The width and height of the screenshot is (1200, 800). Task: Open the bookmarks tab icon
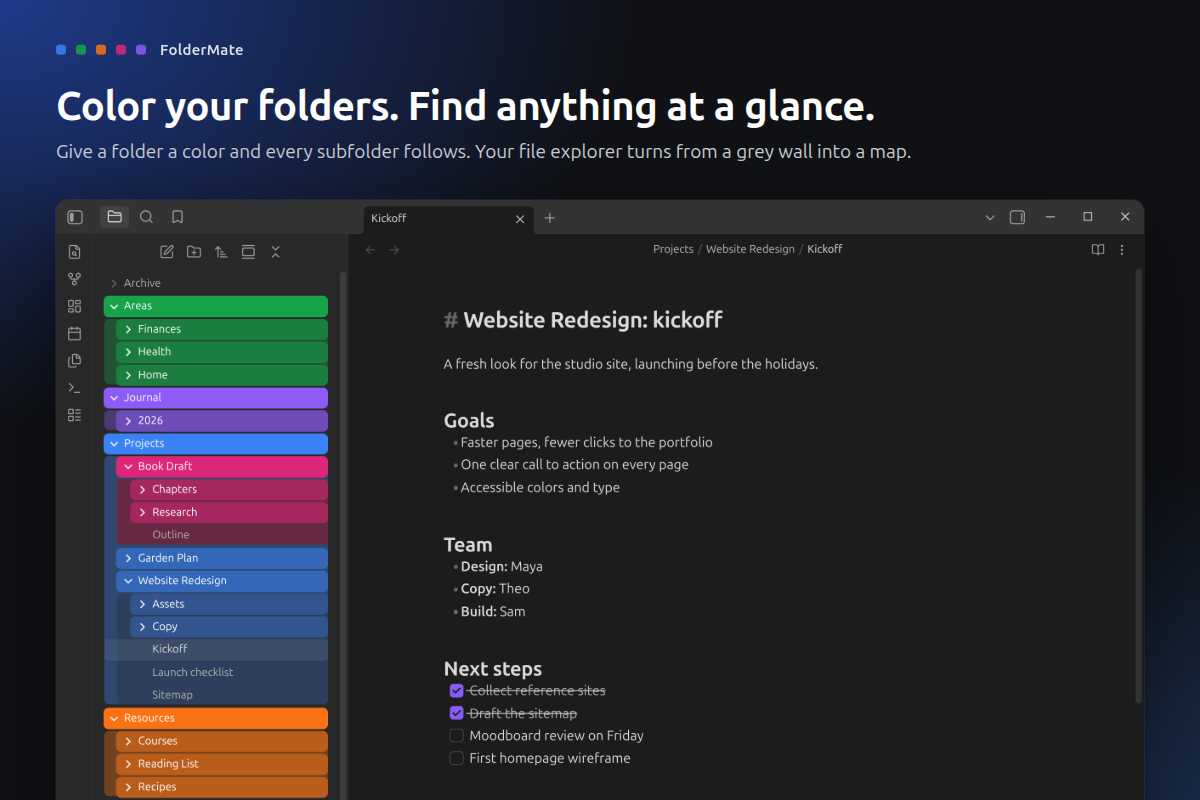pyautogui.click(x=177, y=217)
